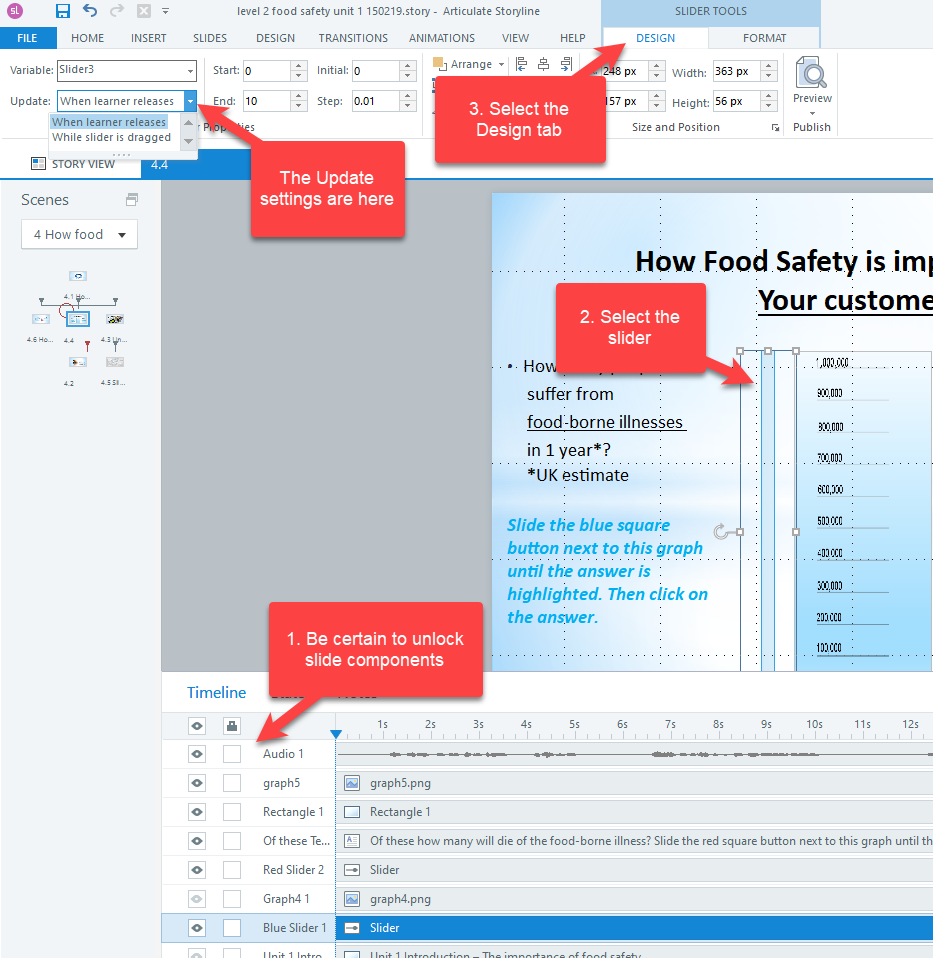Image resolution: width=933 pixels, height=958 pixels.
Task: Click the Save icon in quick access toolbar
Action: pos(63,11)
